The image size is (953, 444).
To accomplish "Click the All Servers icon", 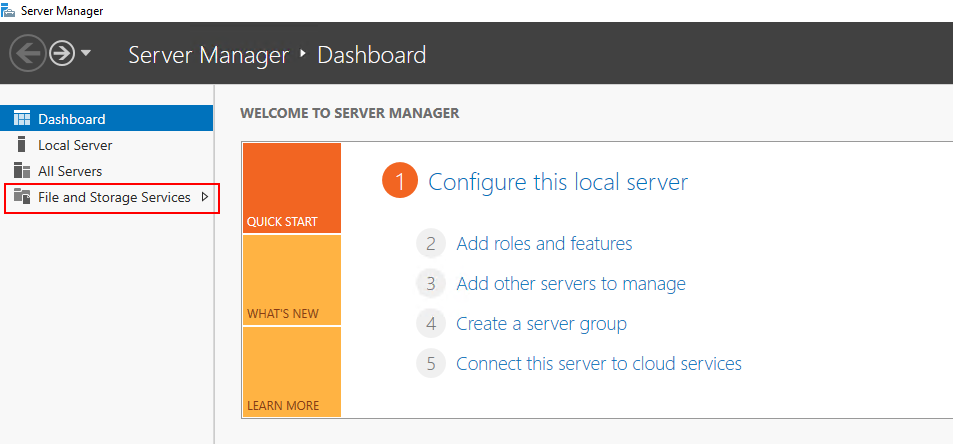I will 22,171.
